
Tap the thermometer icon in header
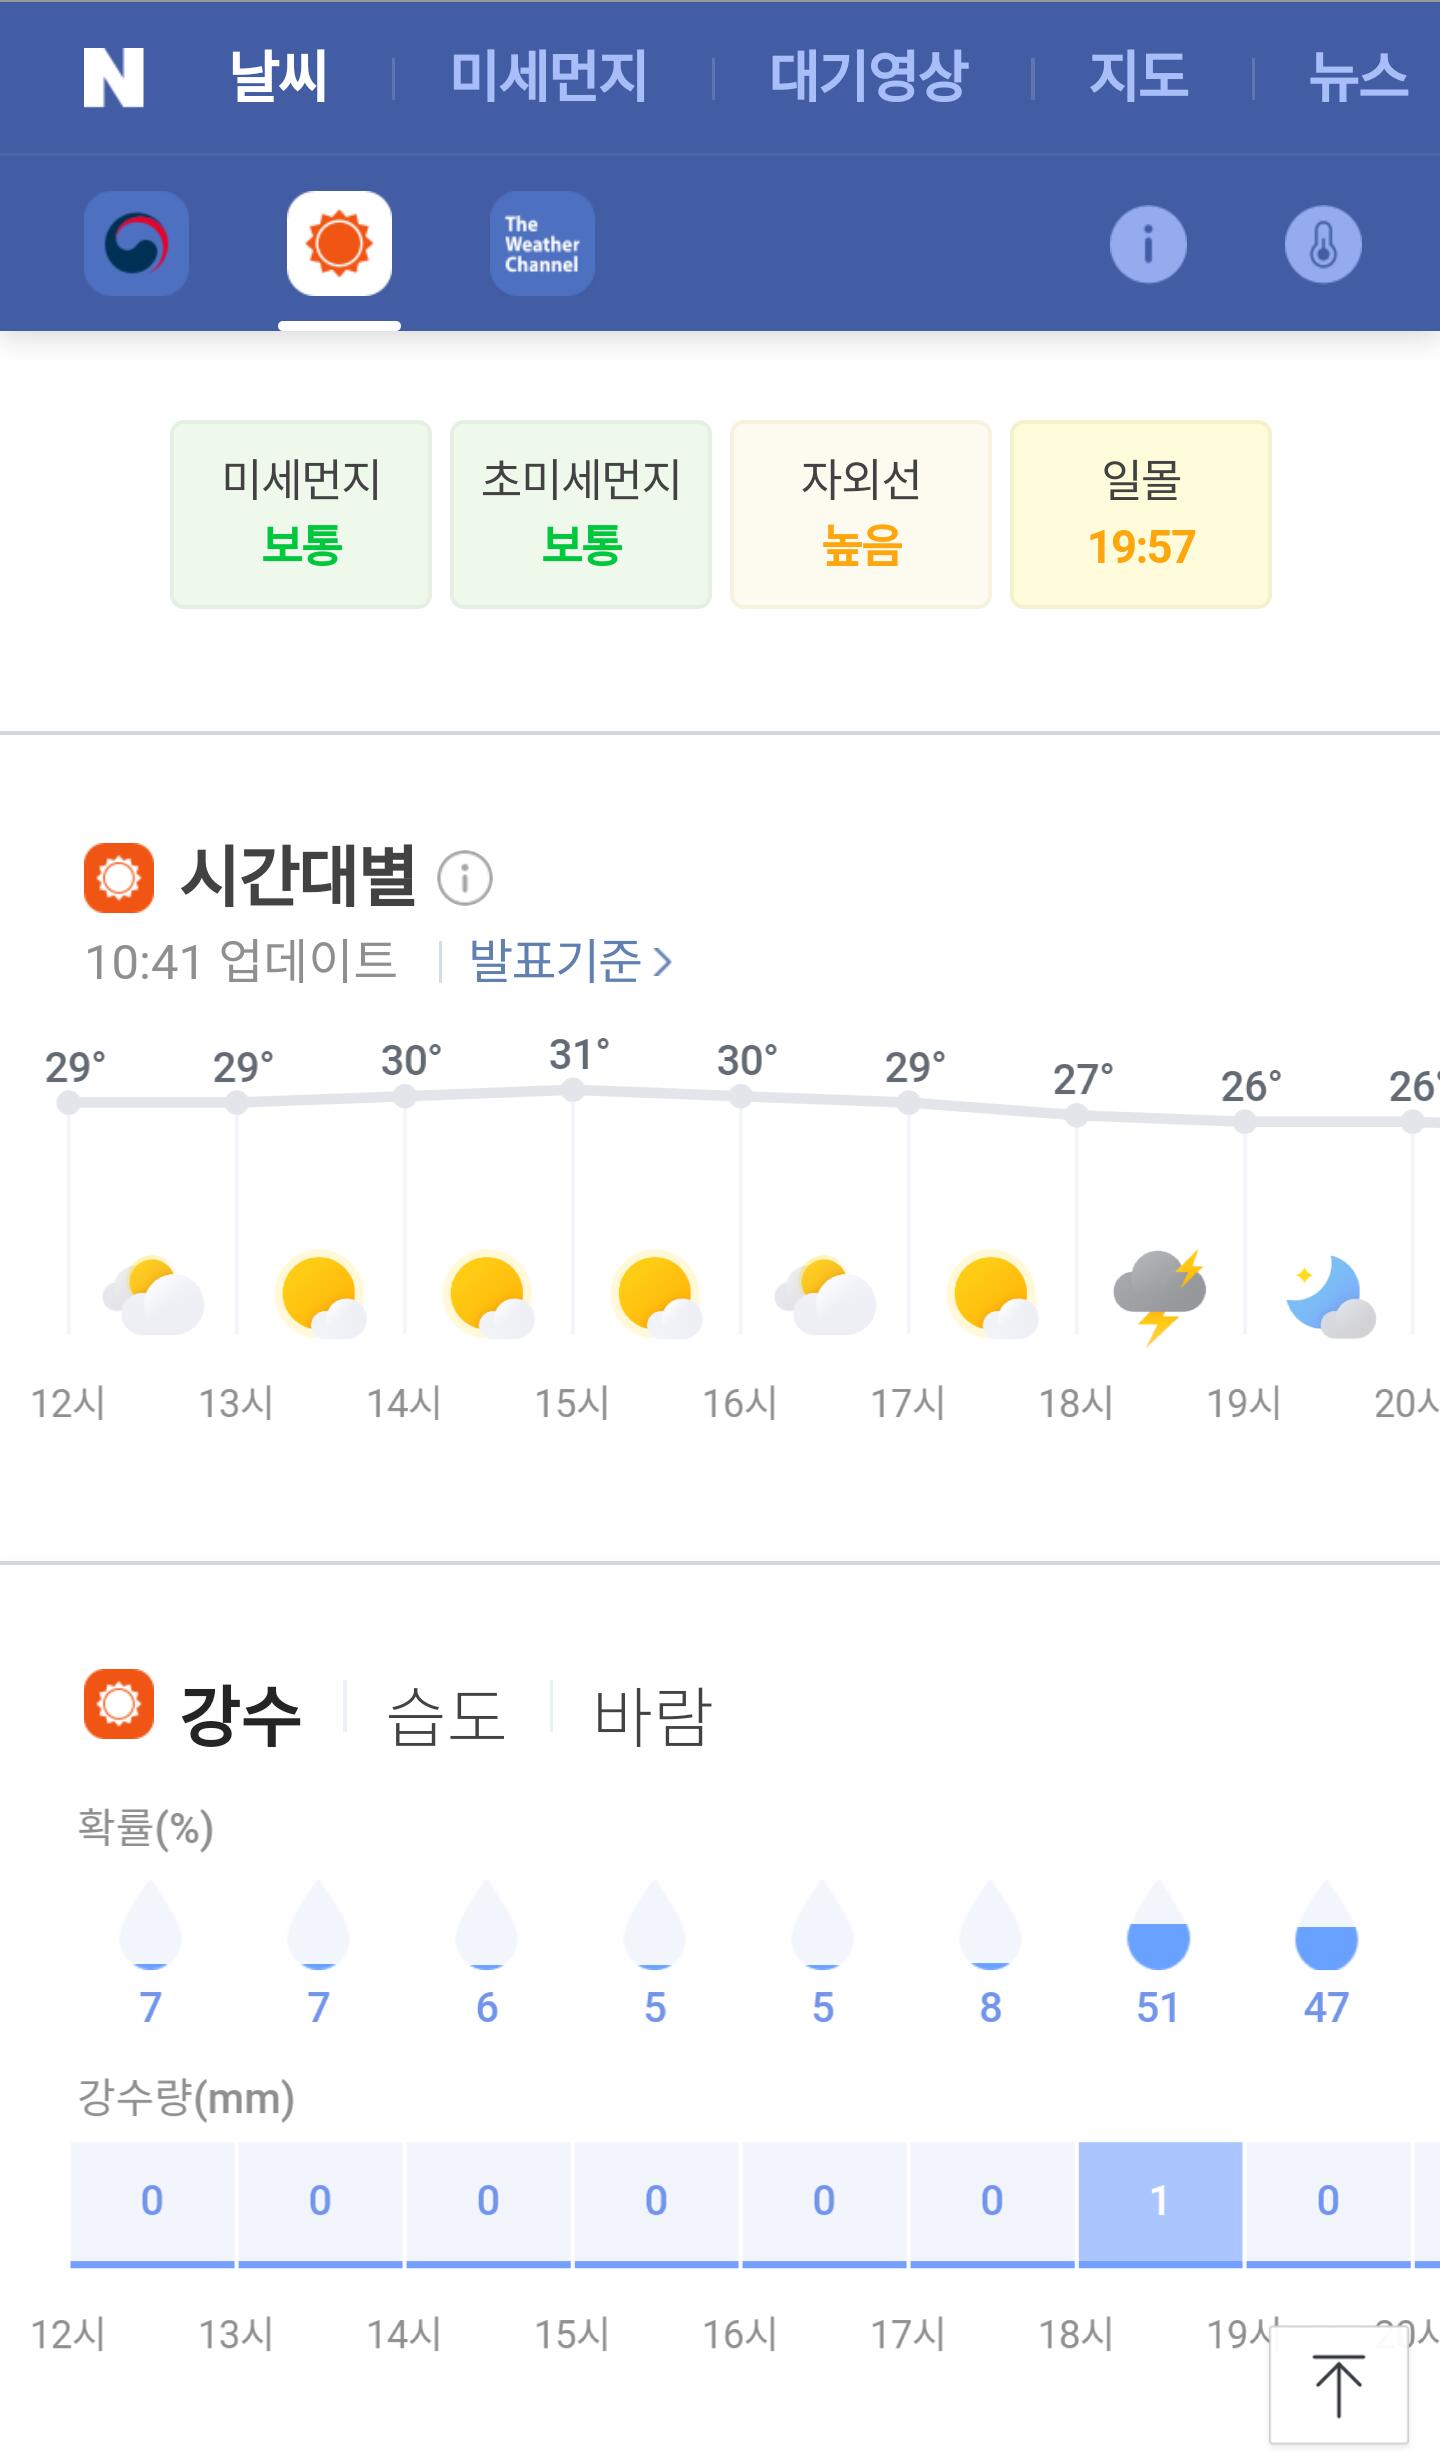[1322, 244]
